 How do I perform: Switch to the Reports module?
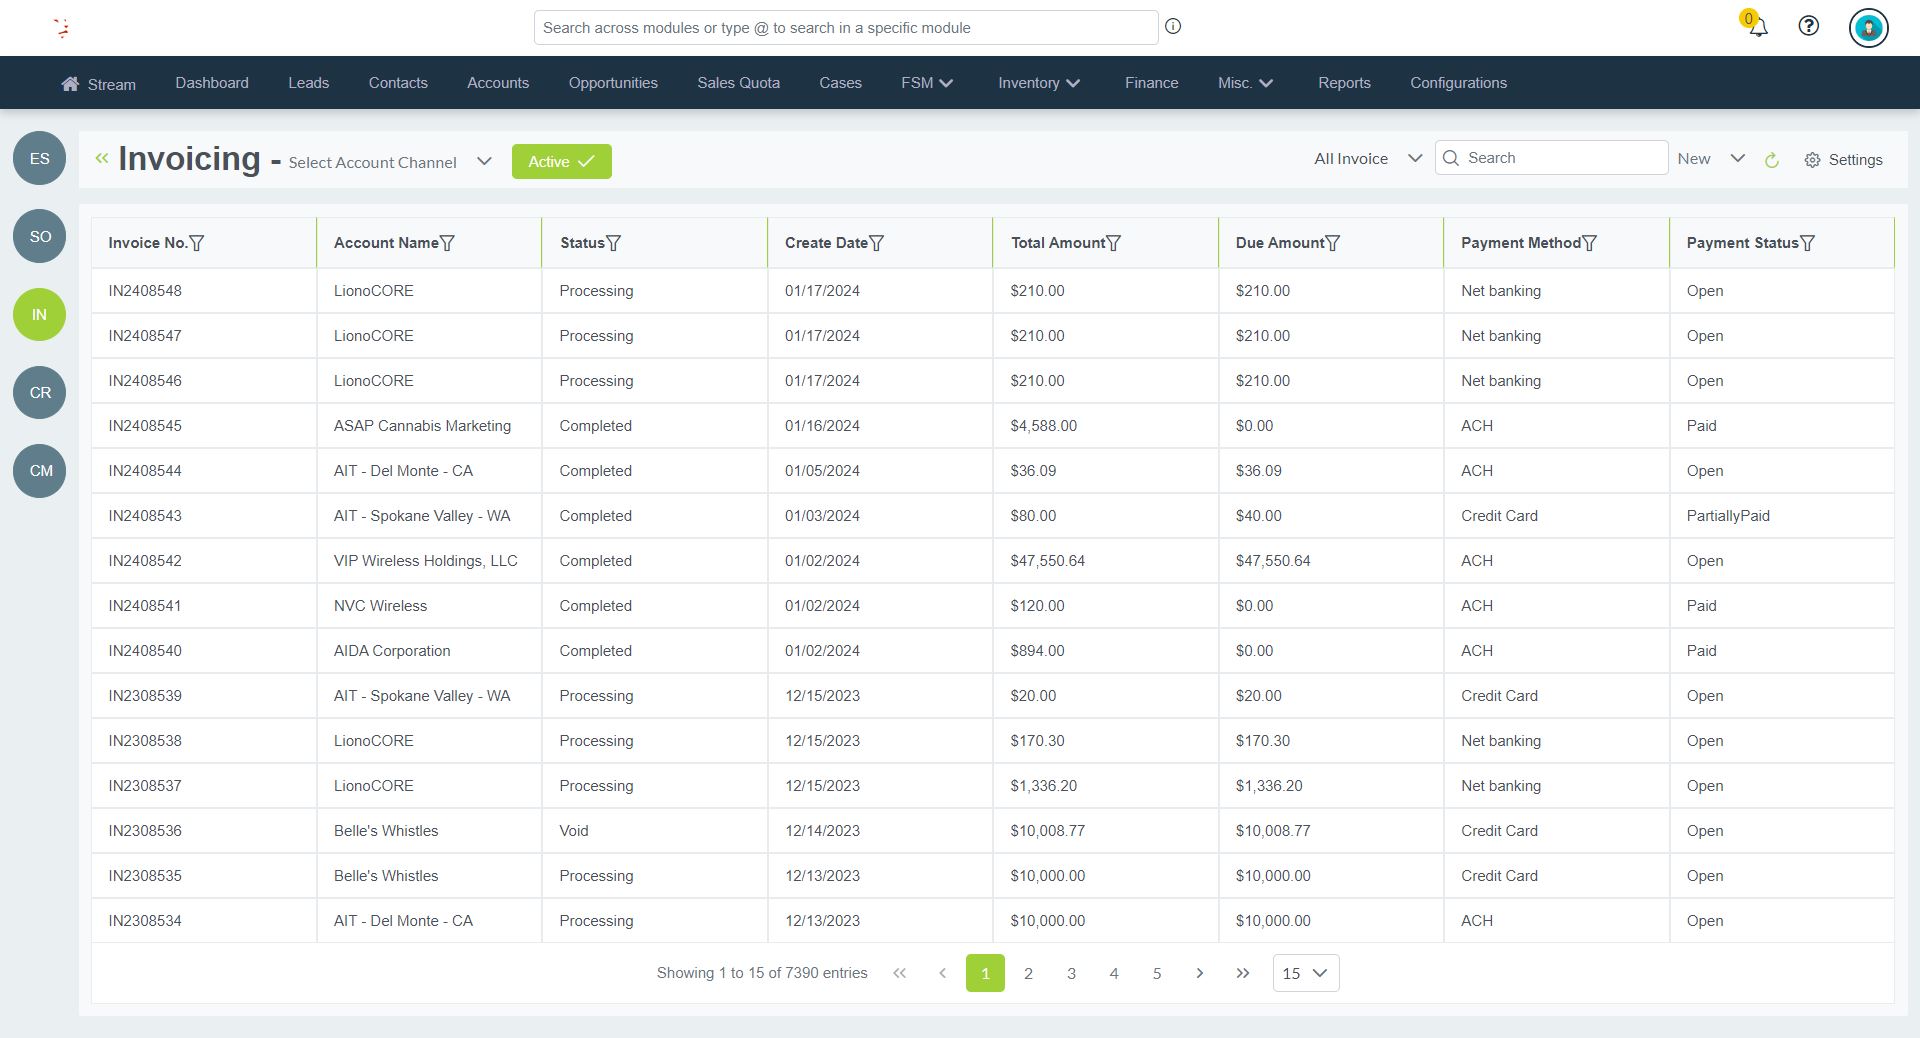(1344, 83)
